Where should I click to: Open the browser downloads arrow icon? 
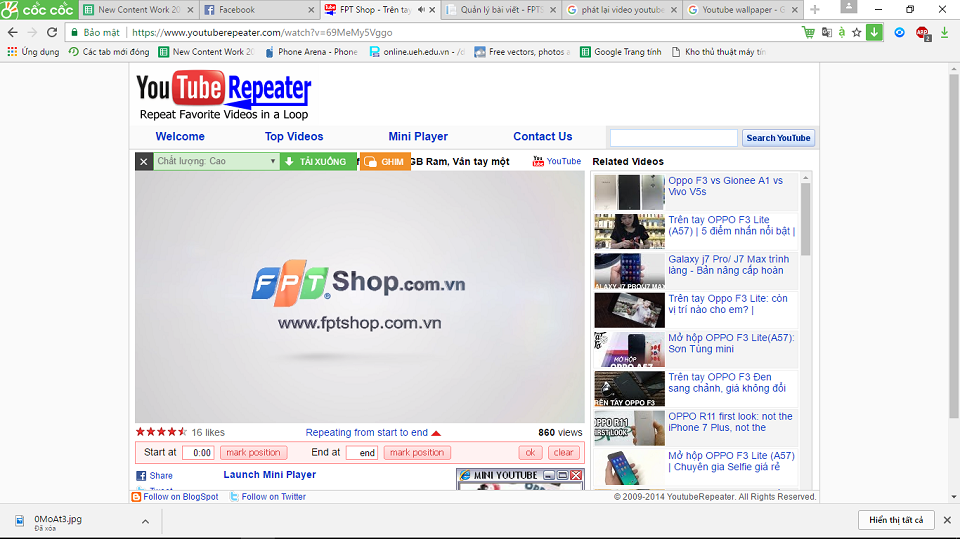(x=945, y=32)
